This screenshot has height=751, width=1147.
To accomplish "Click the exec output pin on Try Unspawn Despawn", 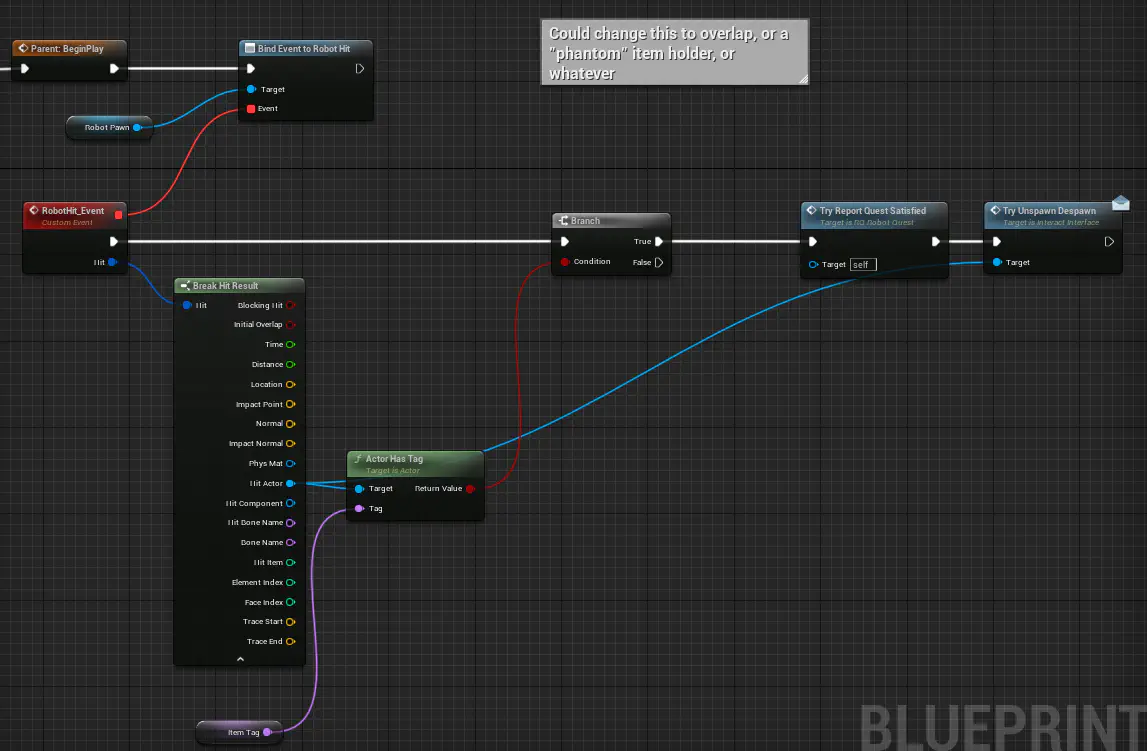I will point(1109,241).
